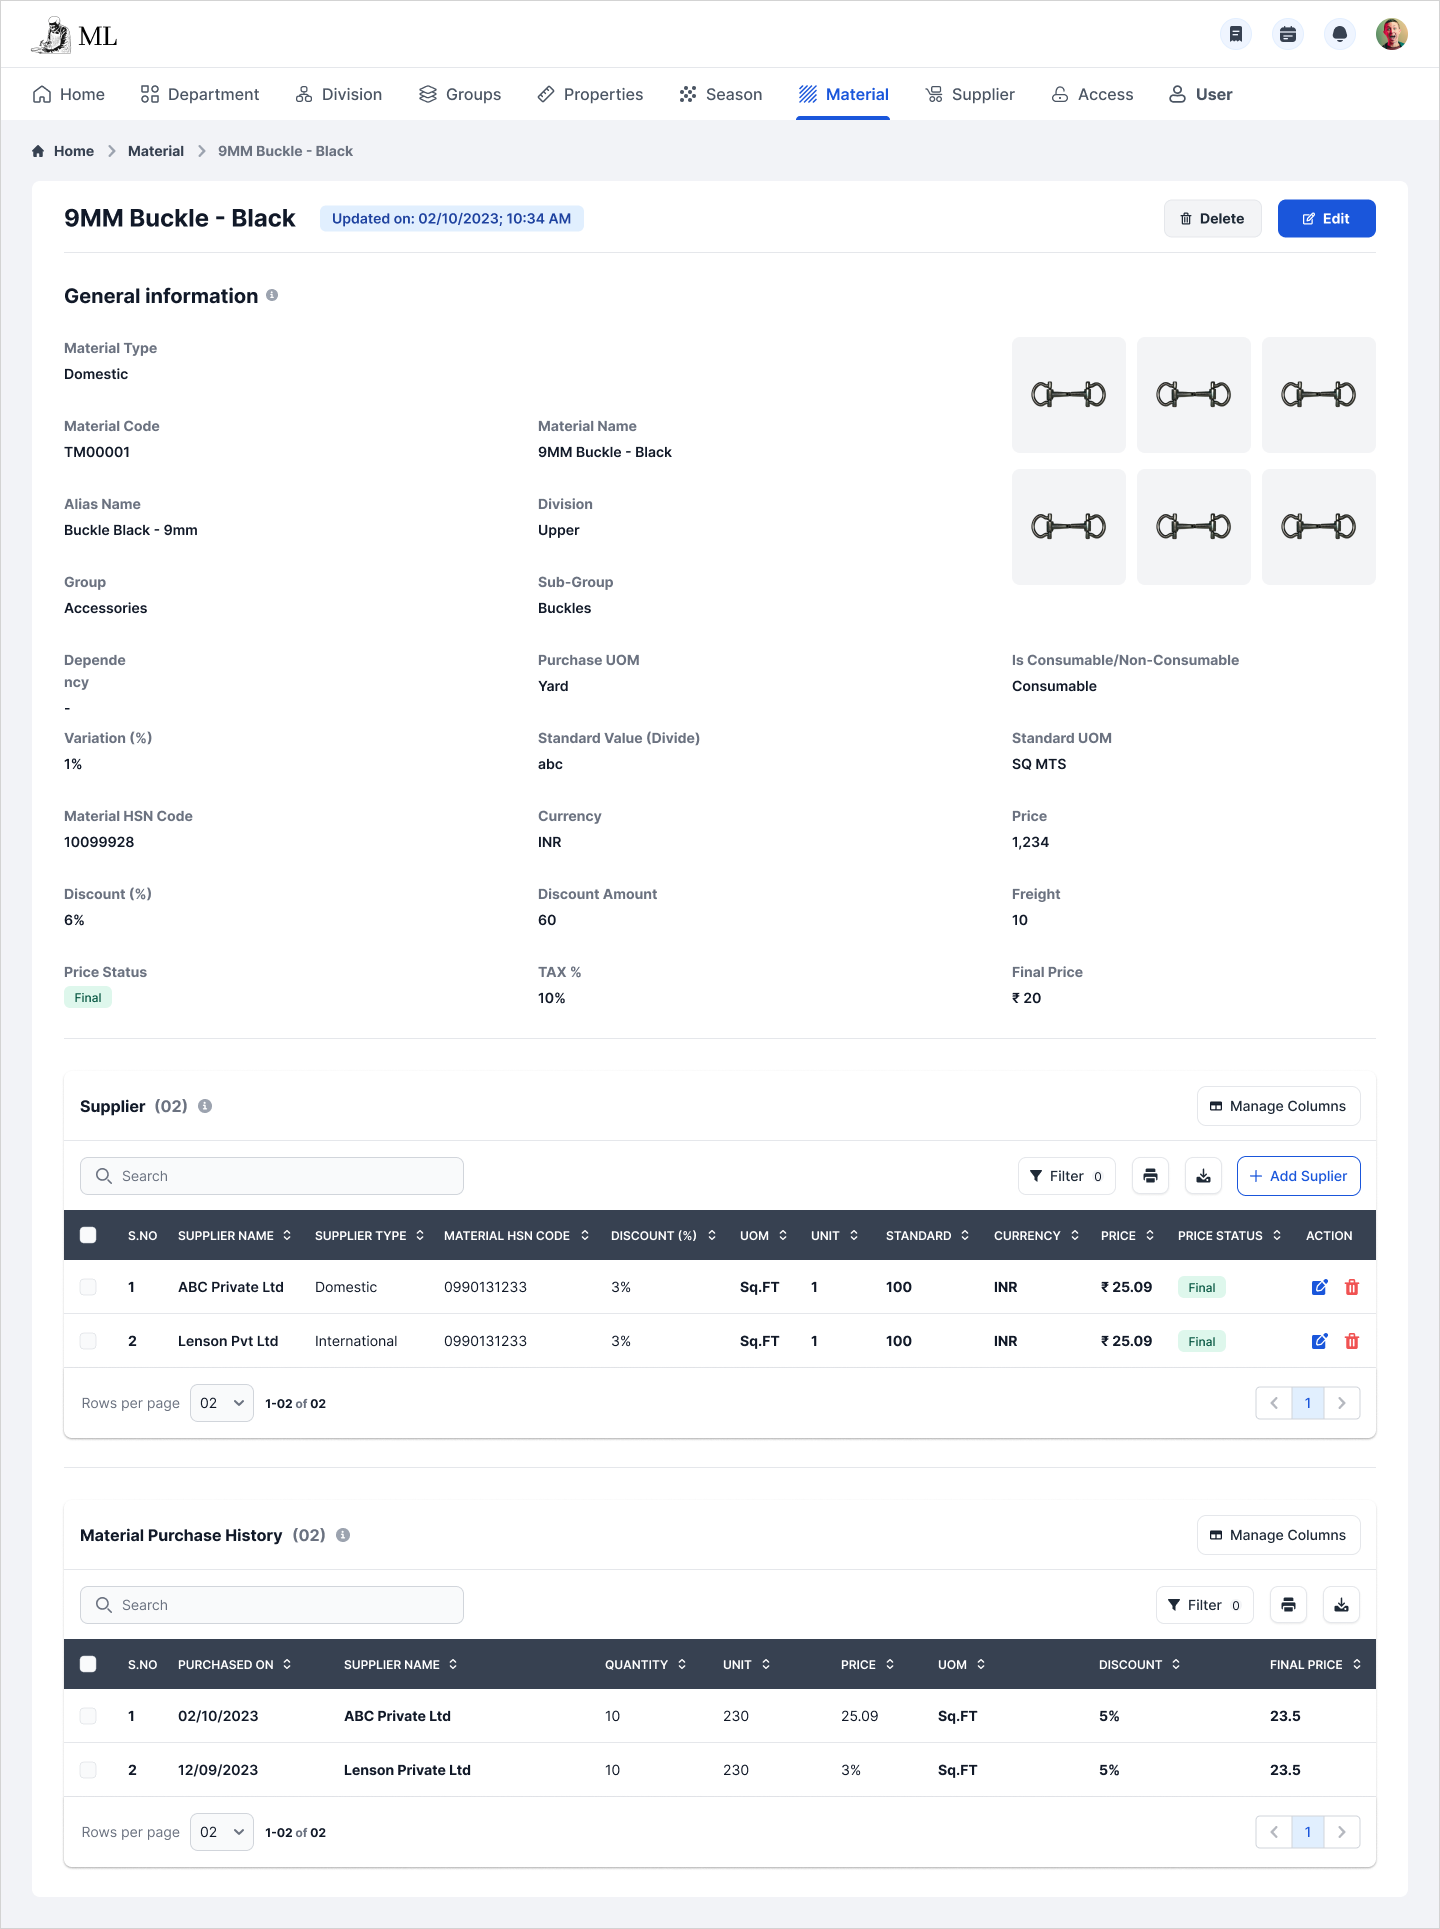The height and width of the screenshot is (1929, 1440).
Task: Open the Properties tab
Action: click(x=590, y=94)
